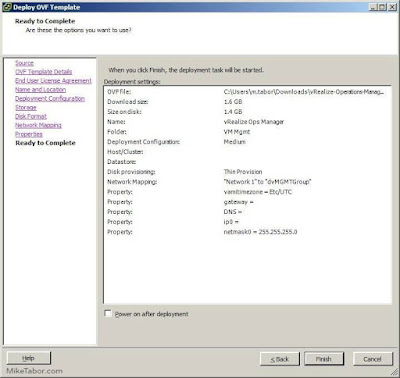Viewport: 400px width, 378px height.
Task: Minimize the Deploy OVF Template window
Action: (x=373, y=7)
